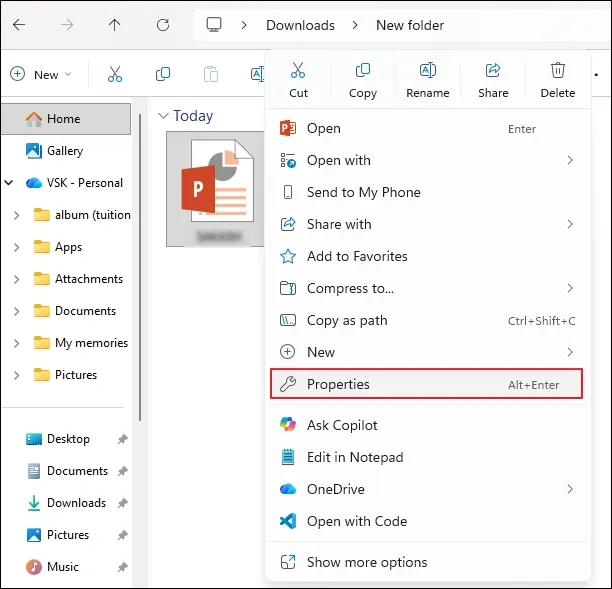Open pinned Documents in quick access
612x589 pixels.
click(x=67, y=471)
